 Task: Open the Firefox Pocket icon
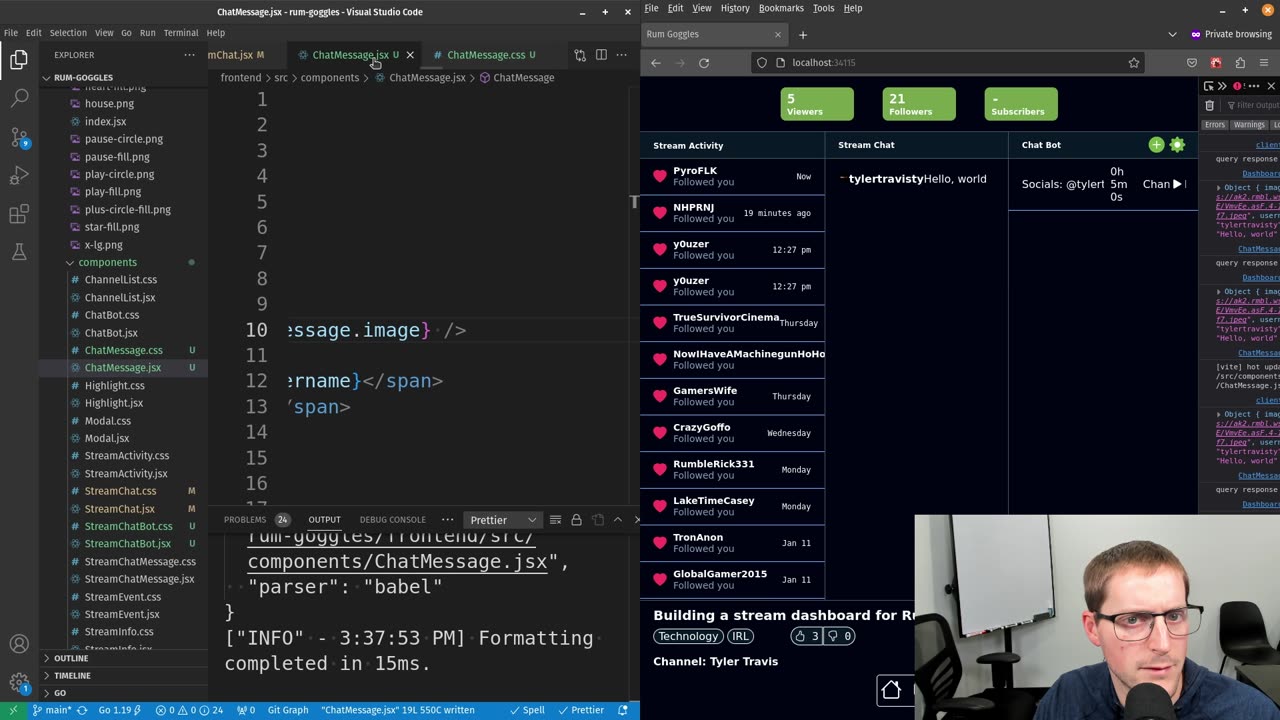point(1192,62)
